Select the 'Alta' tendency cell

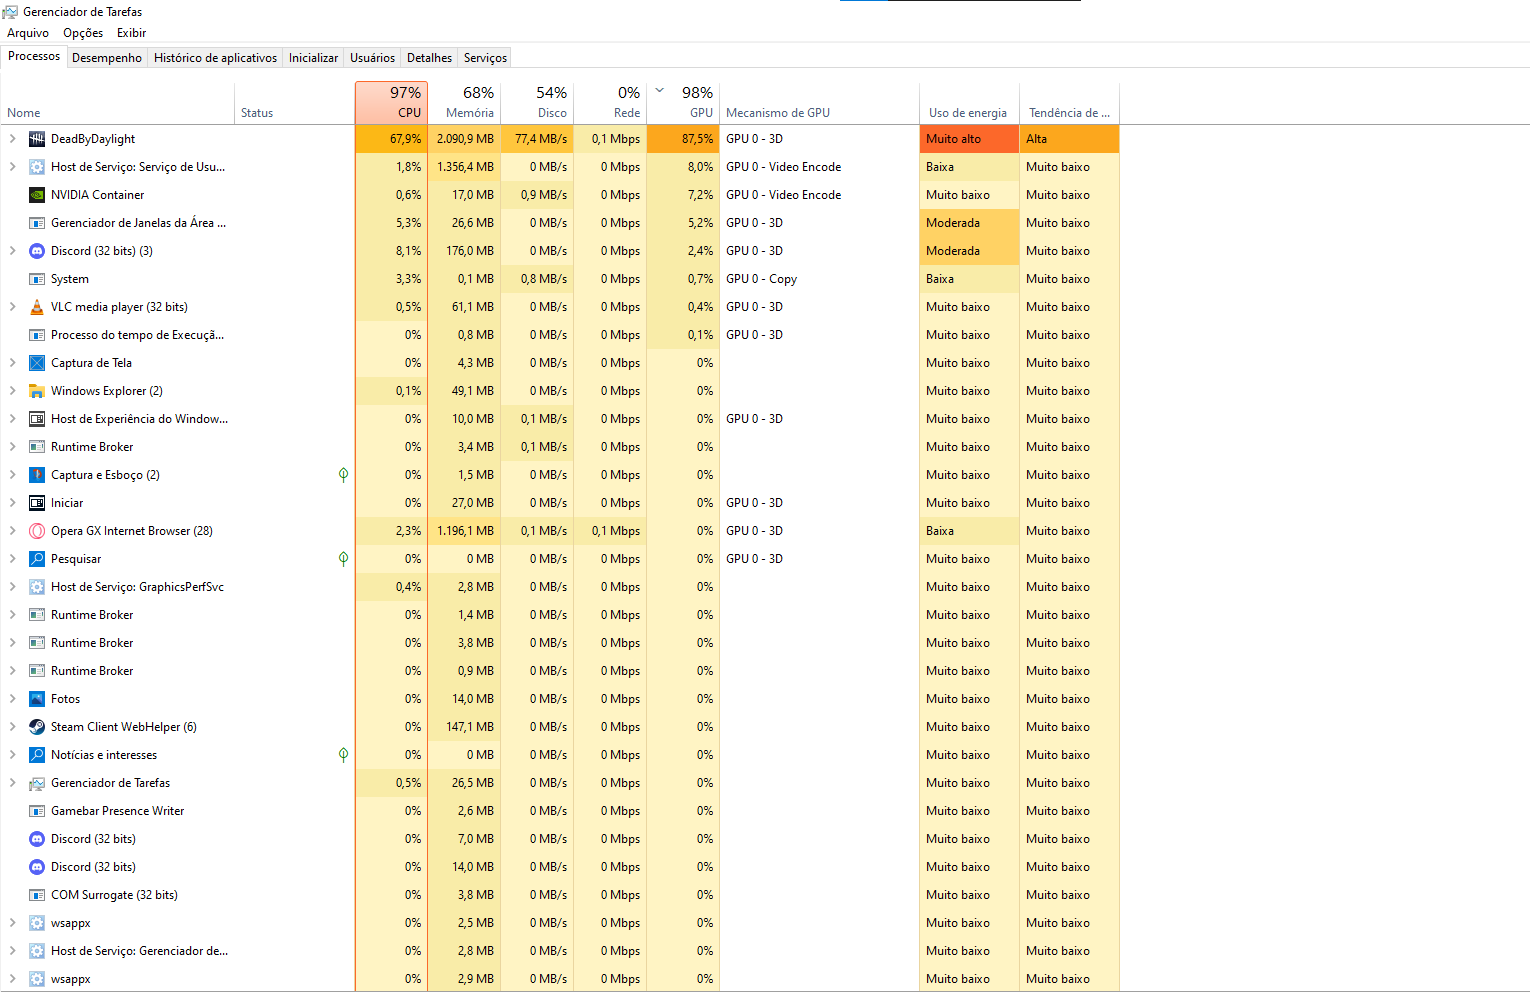(1069, 139)
